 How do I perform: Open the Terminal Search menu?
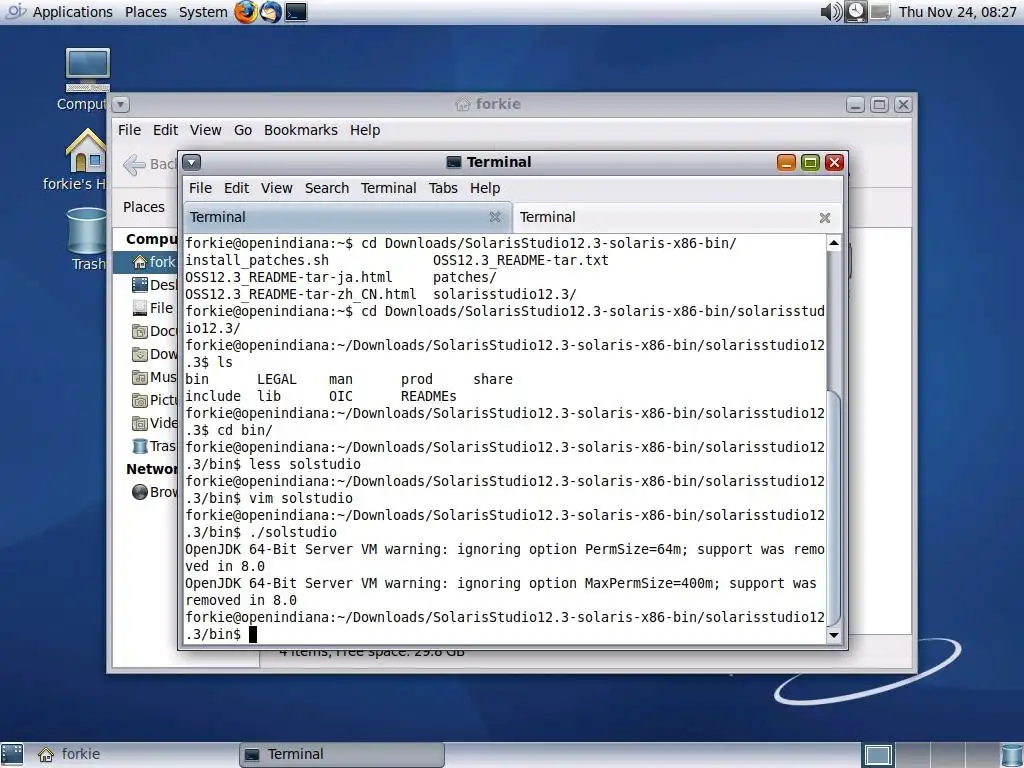click(327, 188)
